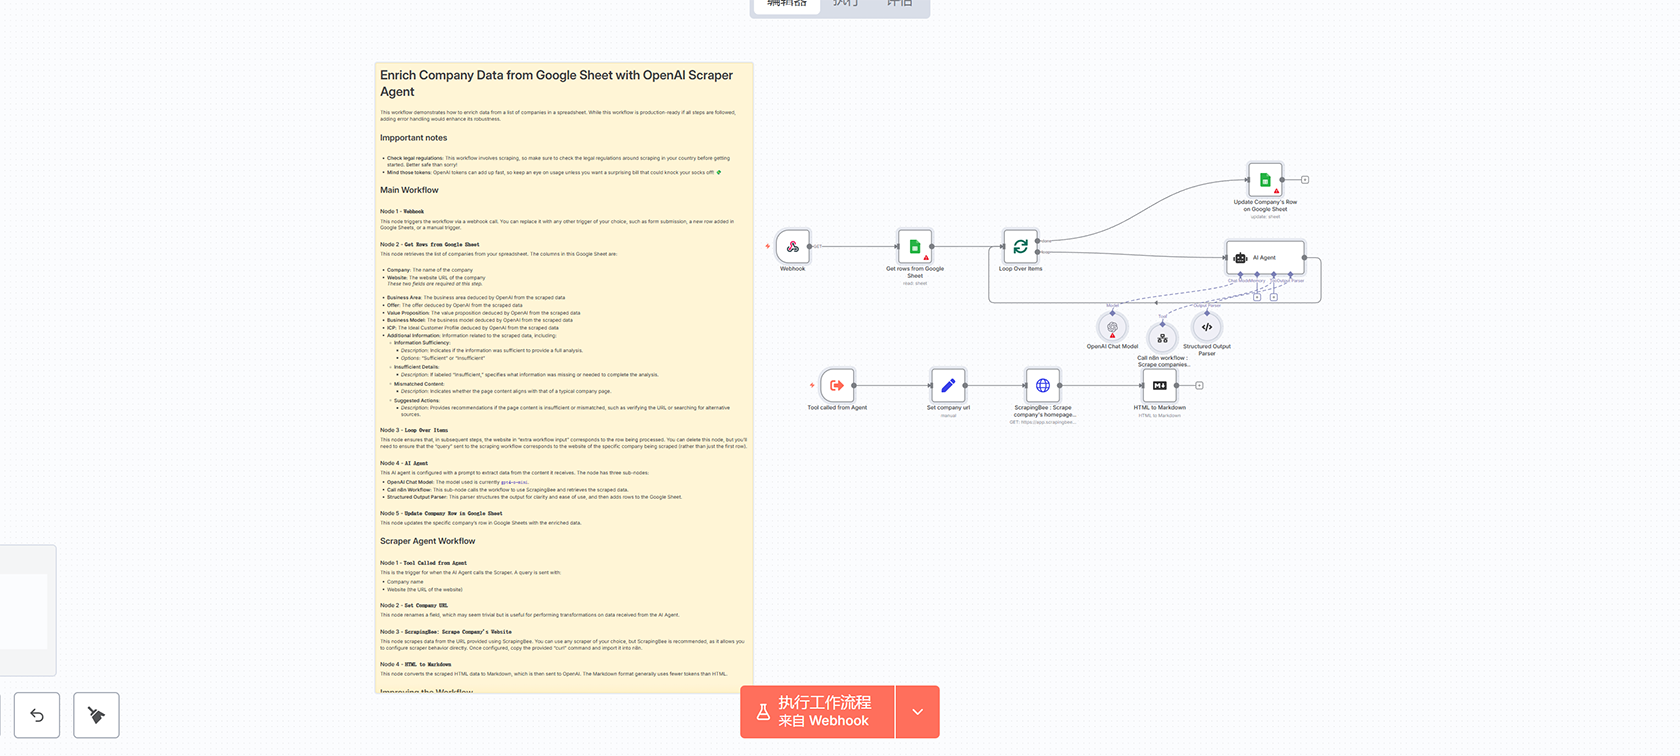Select the Tool called from Agent trigger

coord(837,385)
